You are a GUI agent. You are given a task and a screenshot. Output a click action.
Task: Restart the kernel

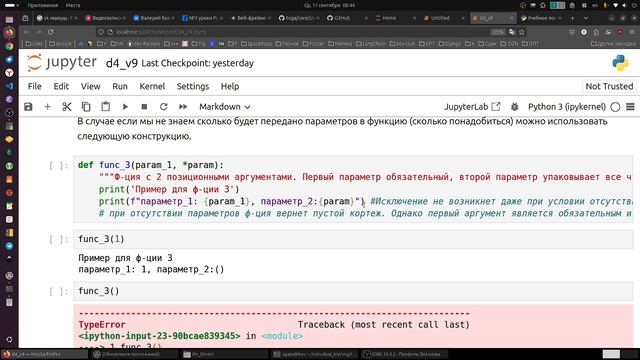click(163, 107)
